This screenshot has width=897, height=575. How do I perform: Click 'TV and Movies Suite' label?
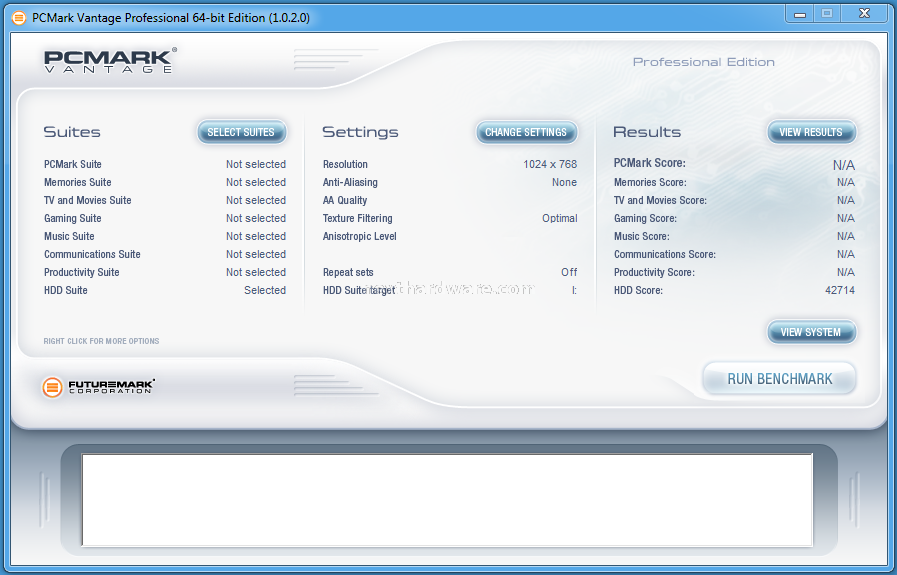88,200
